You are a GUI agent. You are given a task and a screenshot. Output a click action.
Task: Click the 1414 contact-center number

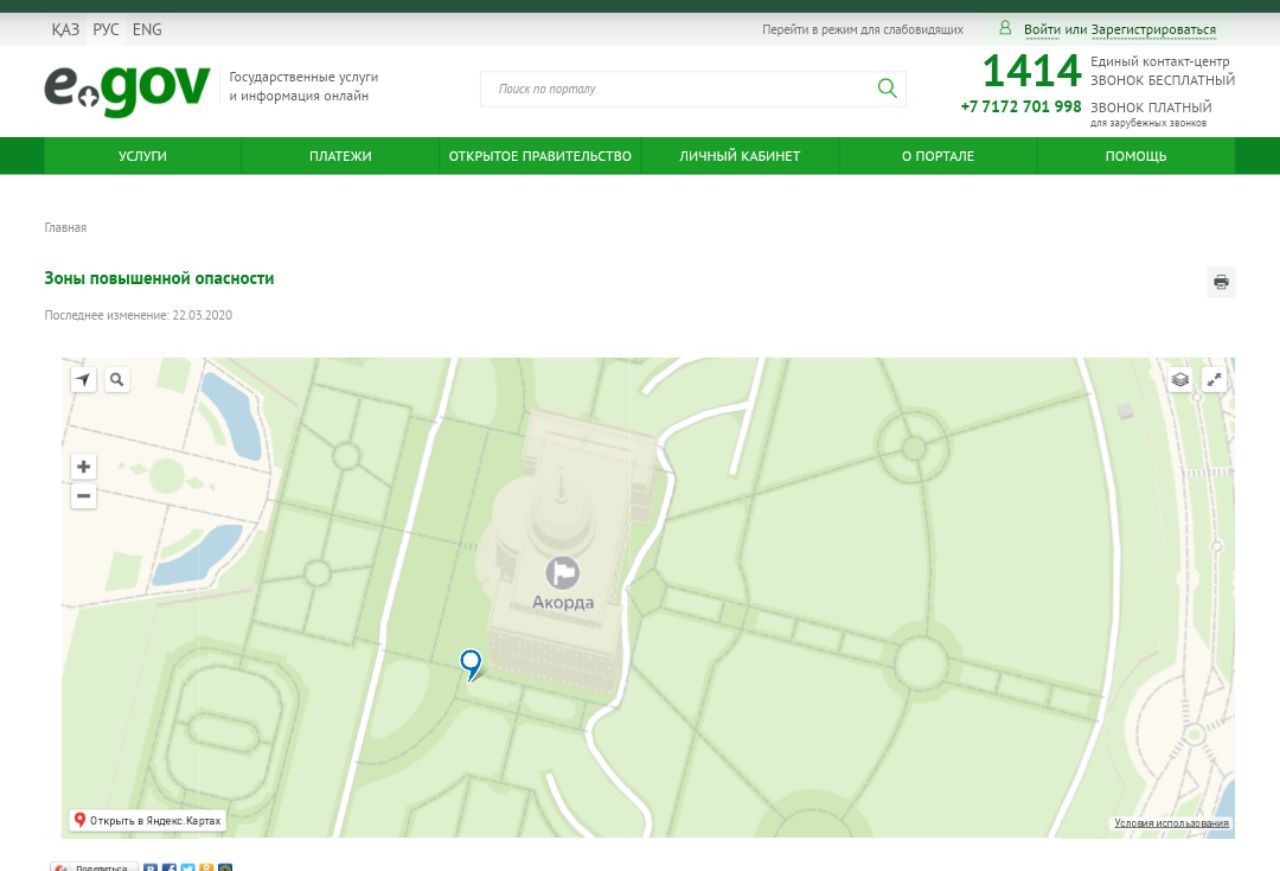1032,72
